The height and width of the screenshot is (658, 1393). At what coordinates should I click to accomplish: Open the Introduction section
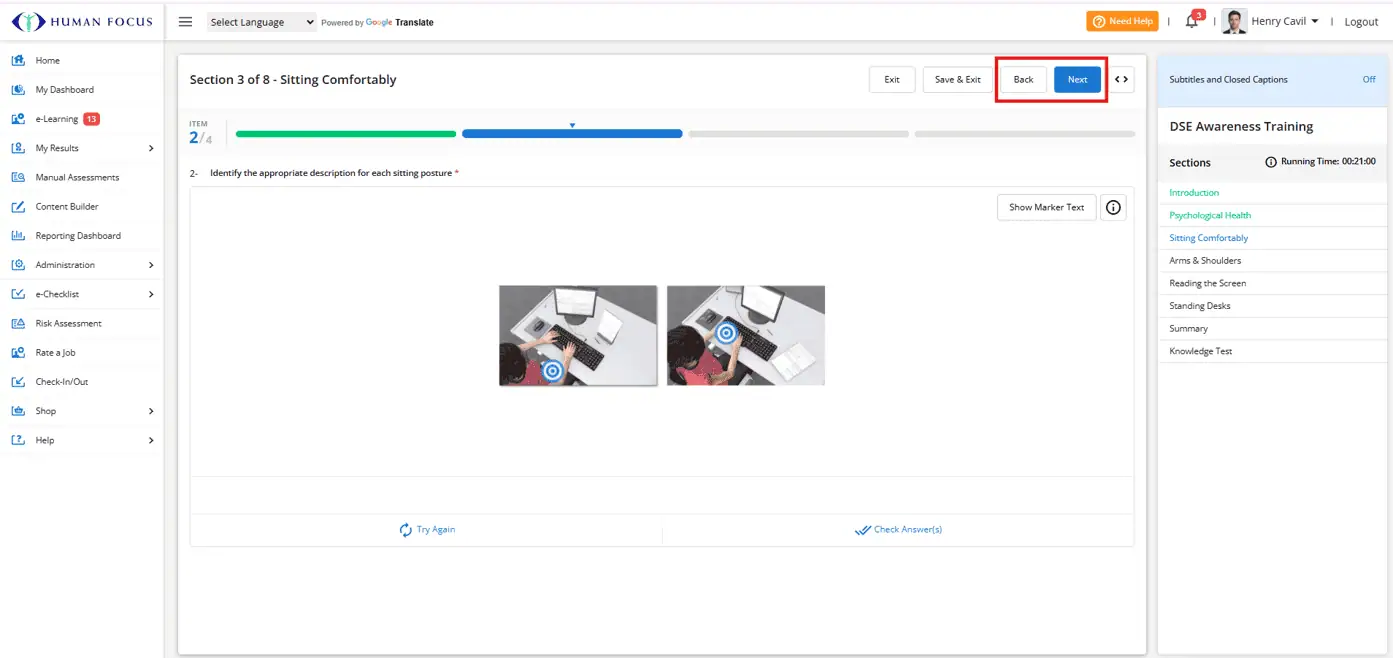point(1194,193)
